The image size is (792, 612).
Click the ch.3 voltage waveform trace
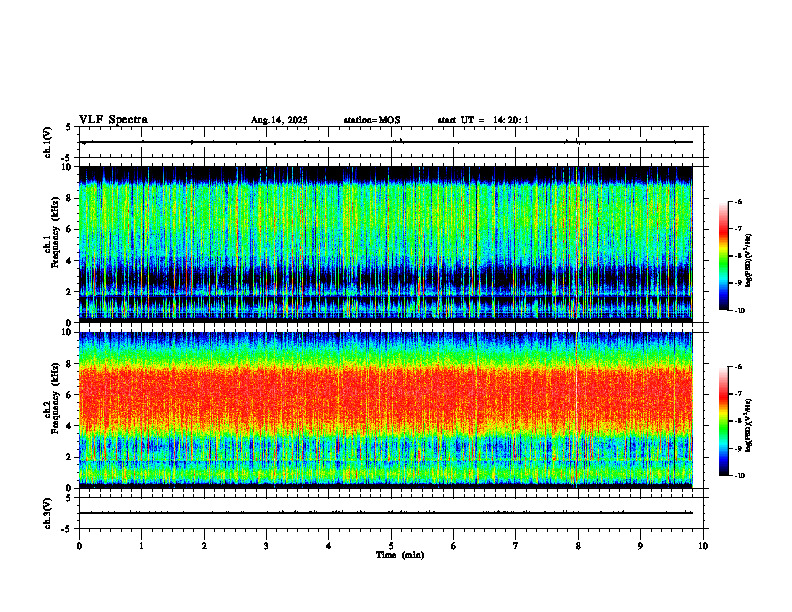point(386,513)
